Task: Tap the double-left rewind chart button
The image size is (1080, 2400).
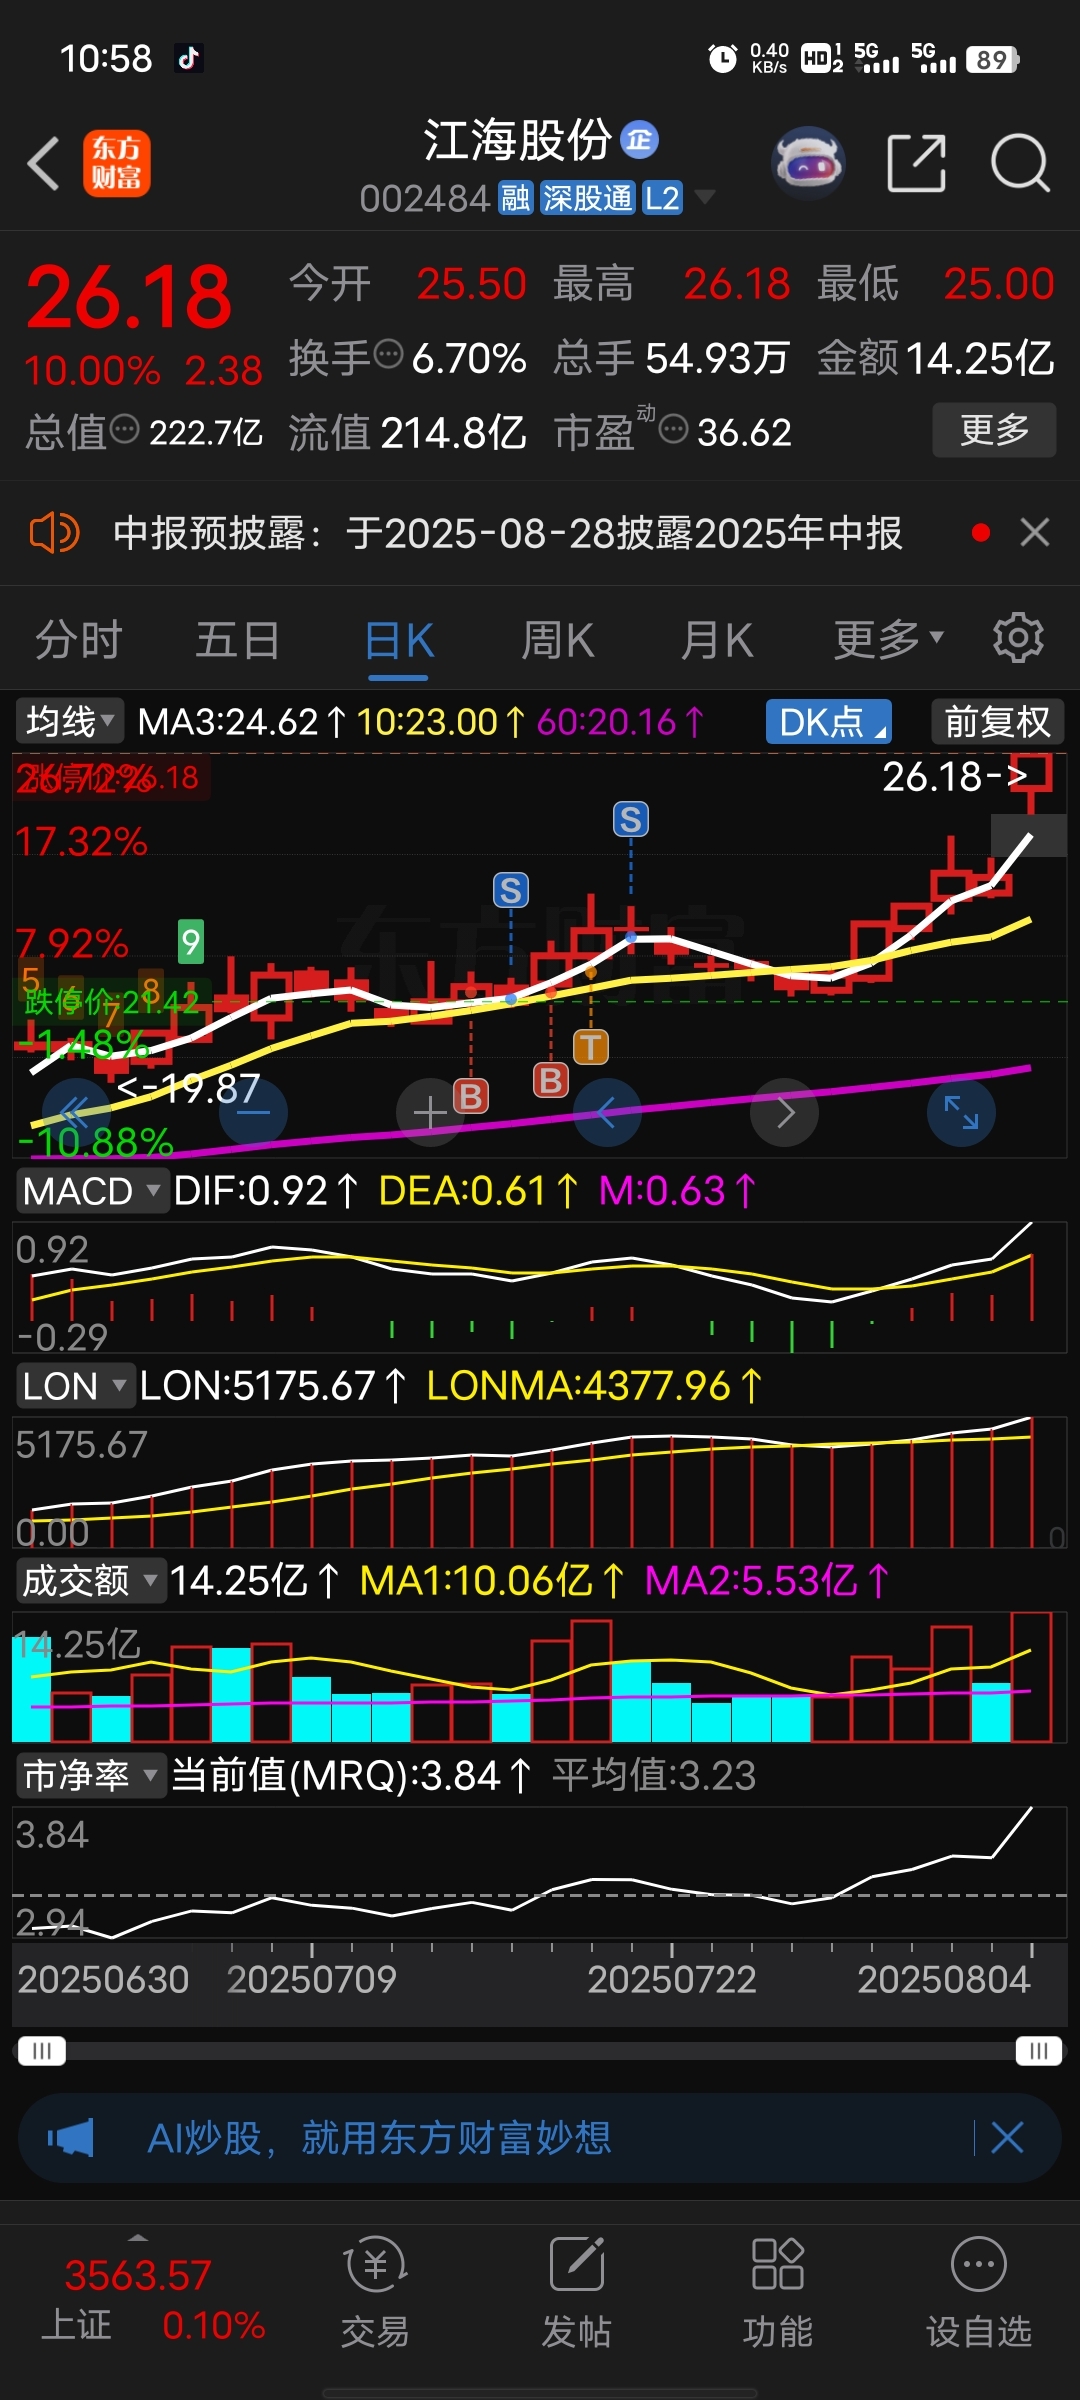Action: click(76, 1112)
